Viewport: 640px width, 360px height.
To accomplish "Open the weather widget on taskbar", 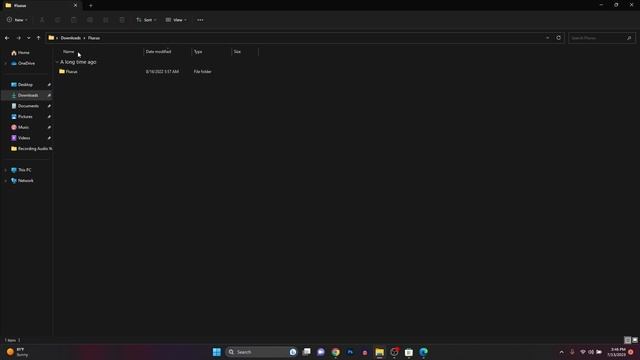I will (17, 352).
